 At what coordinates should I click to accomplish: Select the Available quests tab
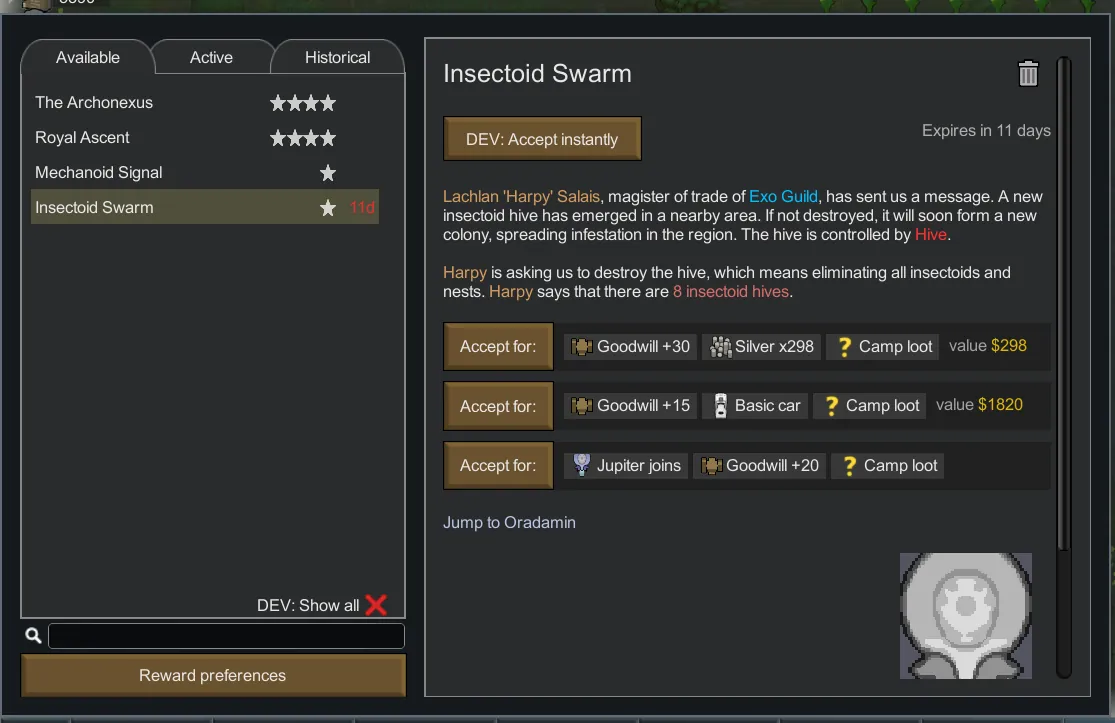[88, 58]
